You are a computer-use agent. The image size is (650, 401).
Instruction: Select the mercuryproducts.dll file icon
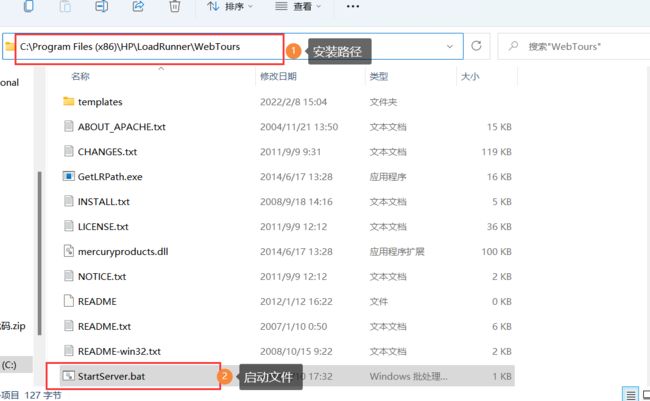pos(68,251)
